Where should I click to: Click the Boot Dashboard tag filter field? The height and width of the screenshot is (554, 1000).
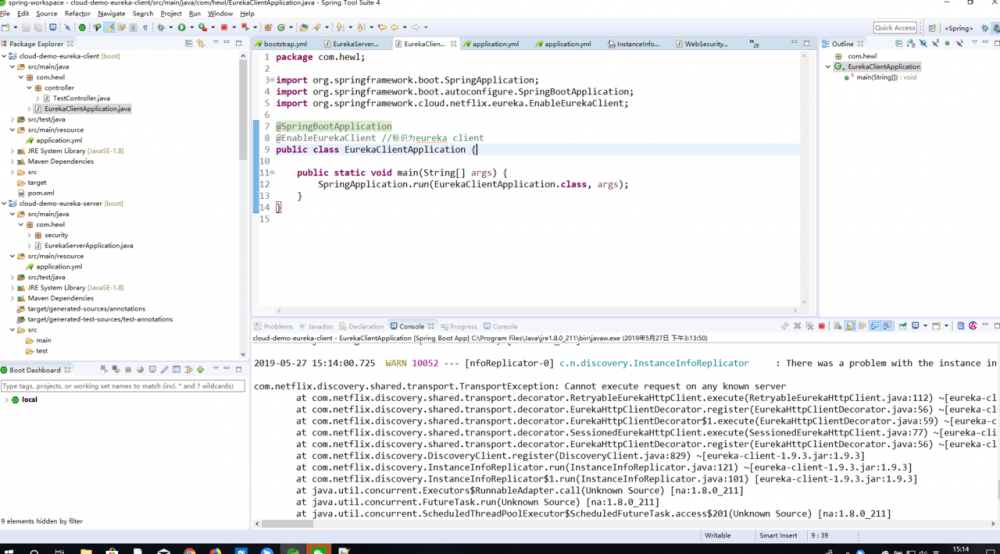[x=120, y=385]
